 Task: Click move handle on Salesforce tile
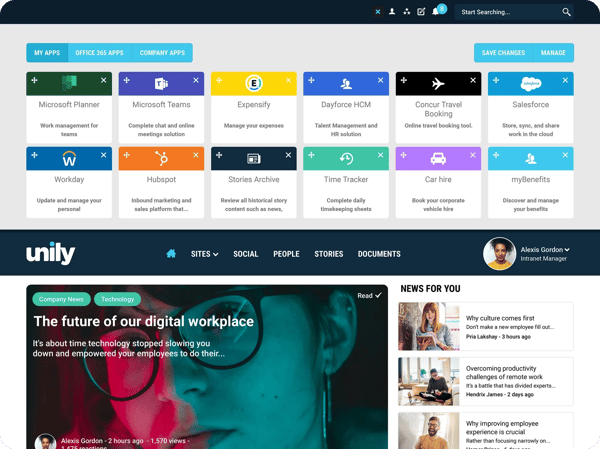pos(496,80)
